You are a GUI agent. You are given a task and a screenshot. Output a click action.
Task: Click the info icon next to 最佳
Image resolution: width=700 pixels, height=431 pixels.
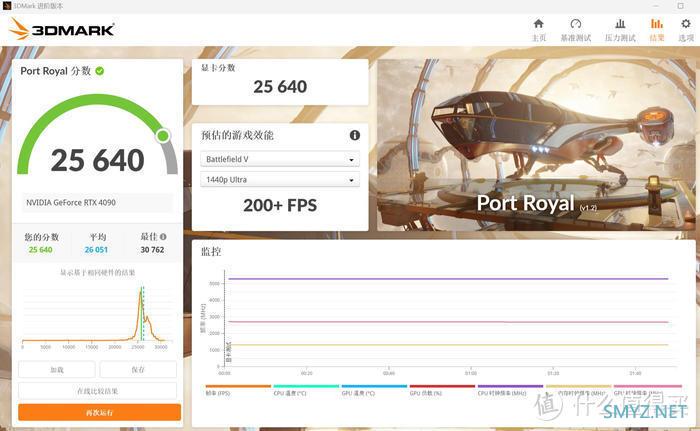(163, 237)
